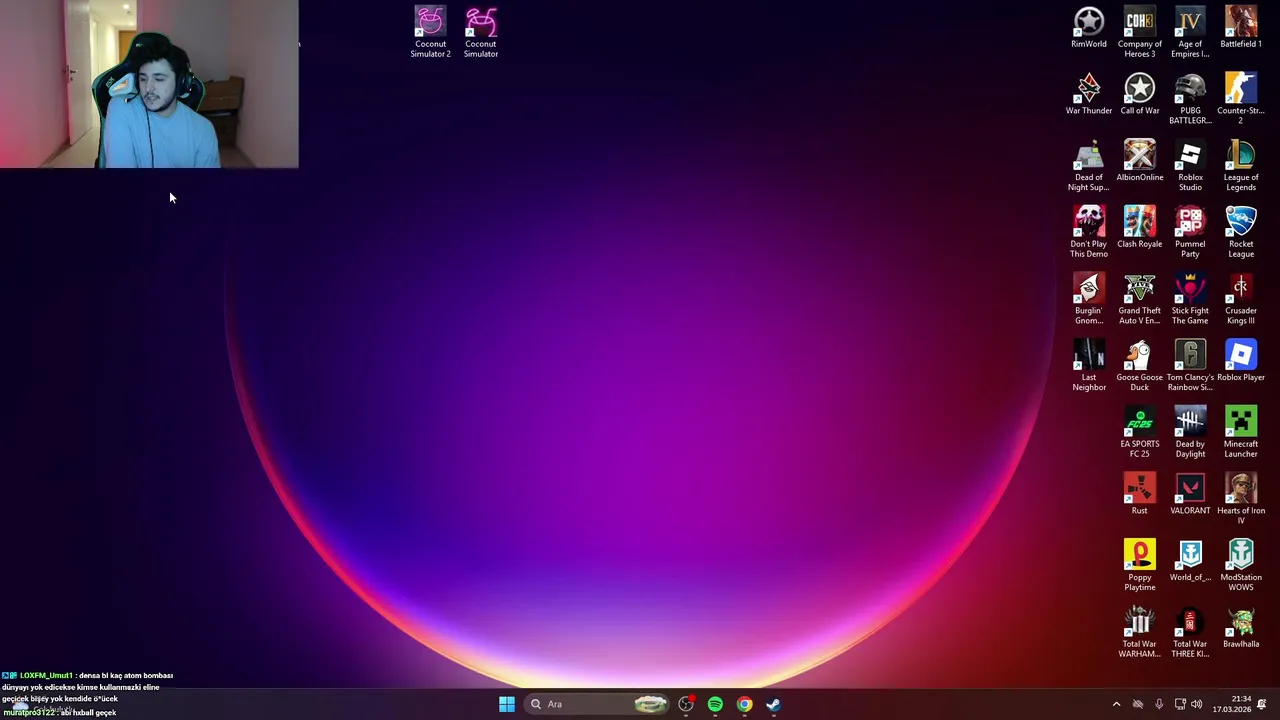Viewport: 1280px width, 720px height.
Task: Launch Pummel Party shortcut
Action: 1190,232
